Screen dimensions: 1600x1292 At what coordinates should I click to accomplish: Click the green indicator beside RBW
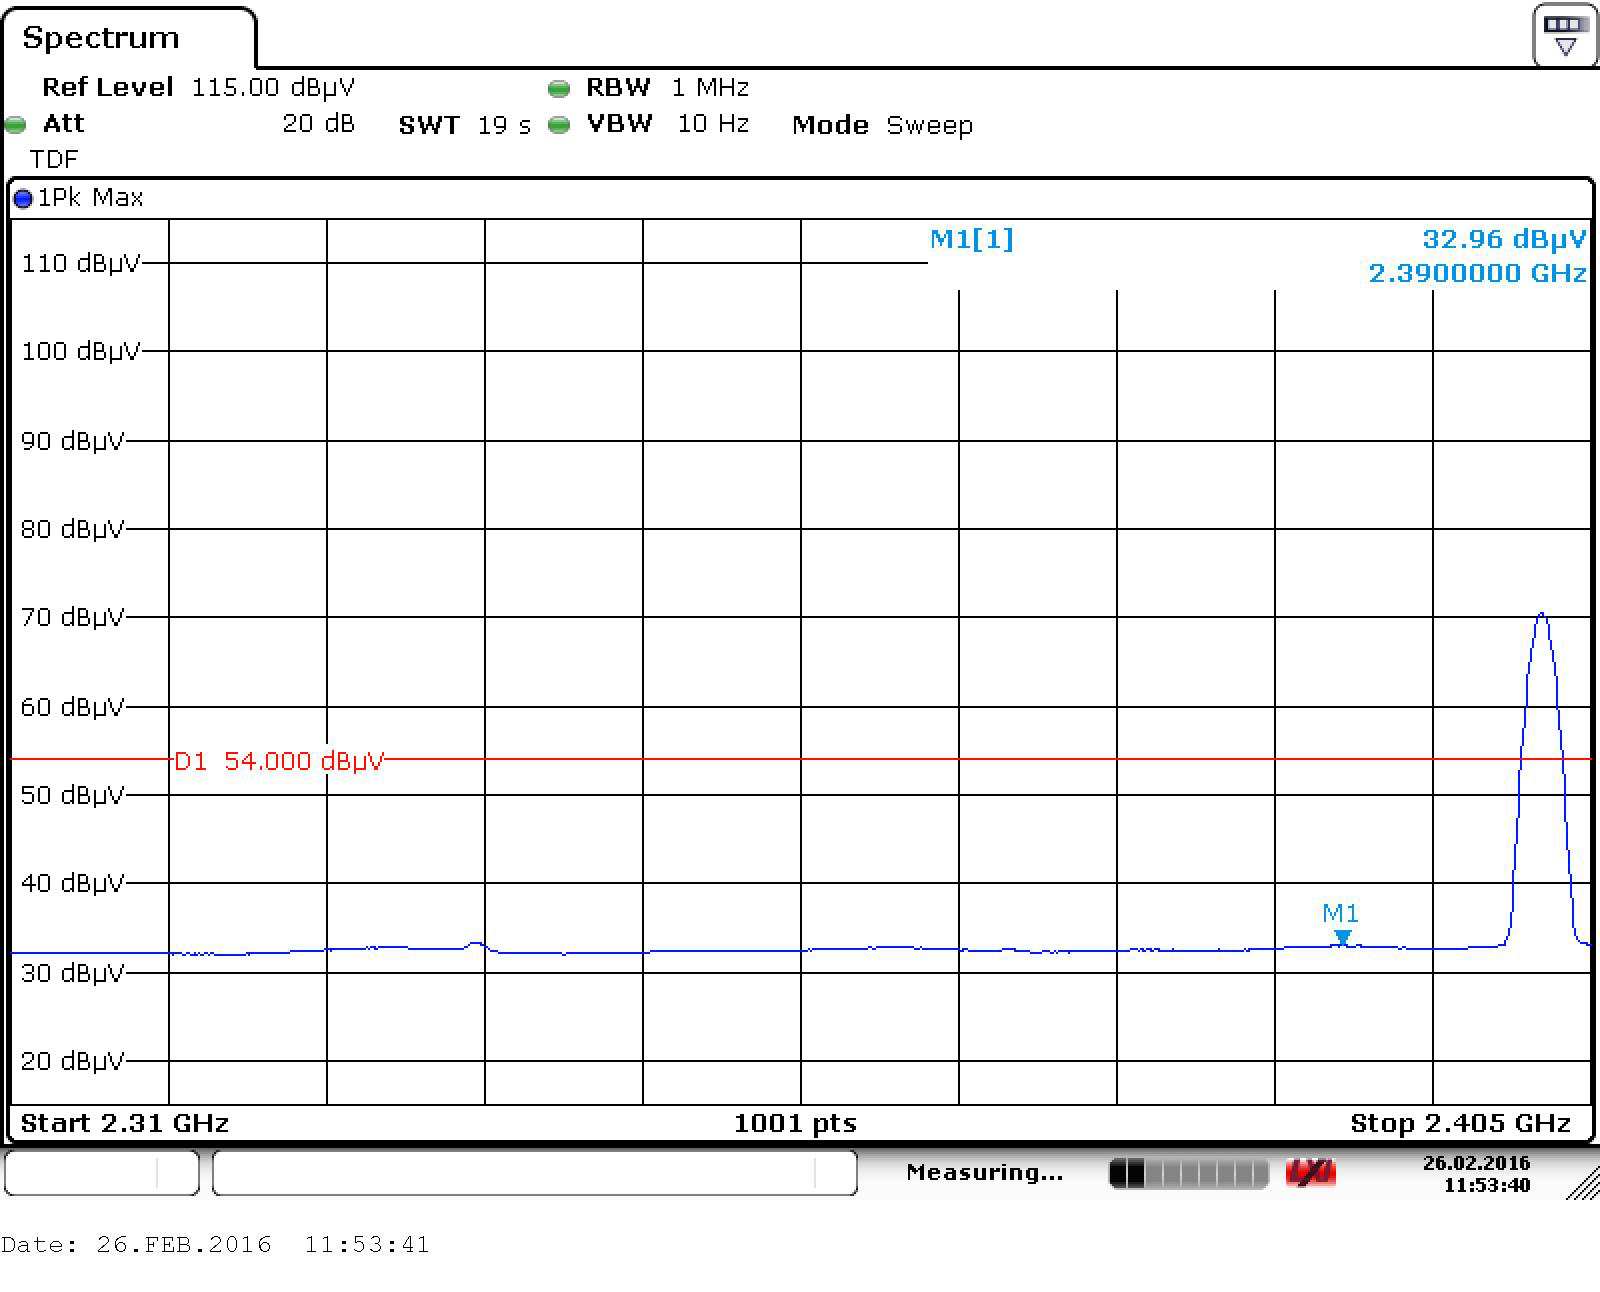point(559,89)
